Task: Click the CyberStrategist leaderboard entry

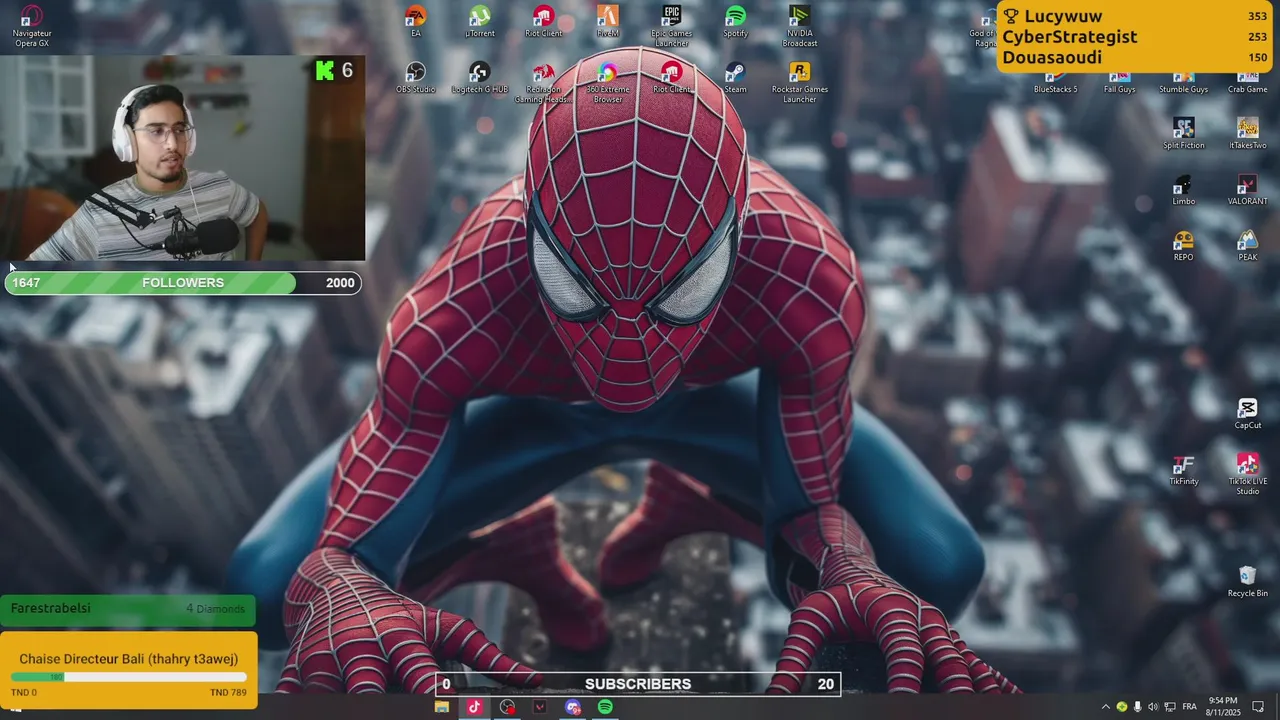Action: (x=1136, y=37)
